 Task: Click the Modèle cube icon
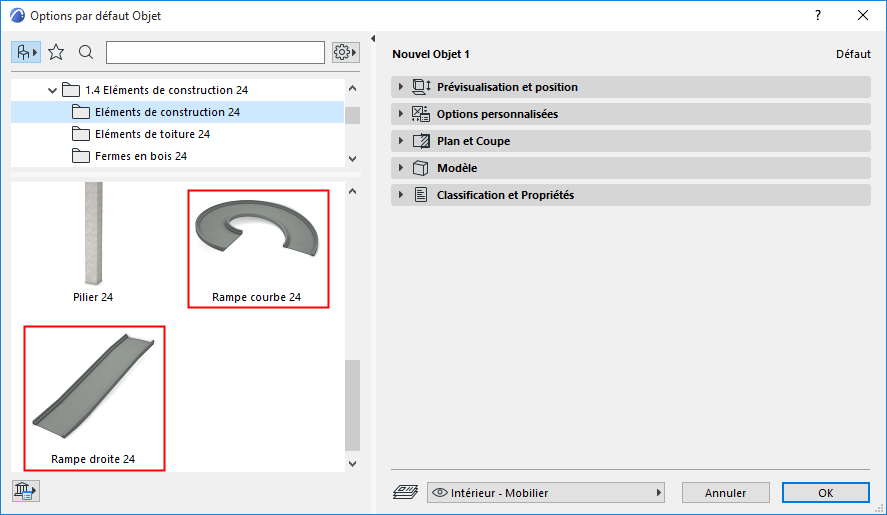[x=420, y=168]
